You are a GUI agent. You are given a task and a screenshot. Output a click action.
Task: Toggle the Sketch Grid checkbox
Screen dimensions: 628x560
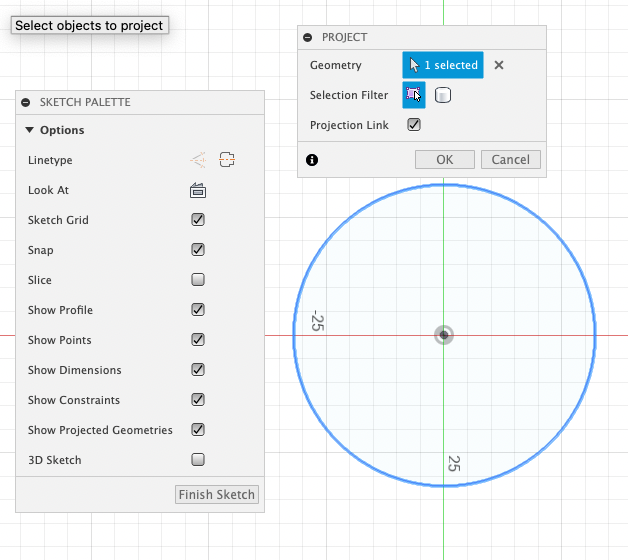198,220
